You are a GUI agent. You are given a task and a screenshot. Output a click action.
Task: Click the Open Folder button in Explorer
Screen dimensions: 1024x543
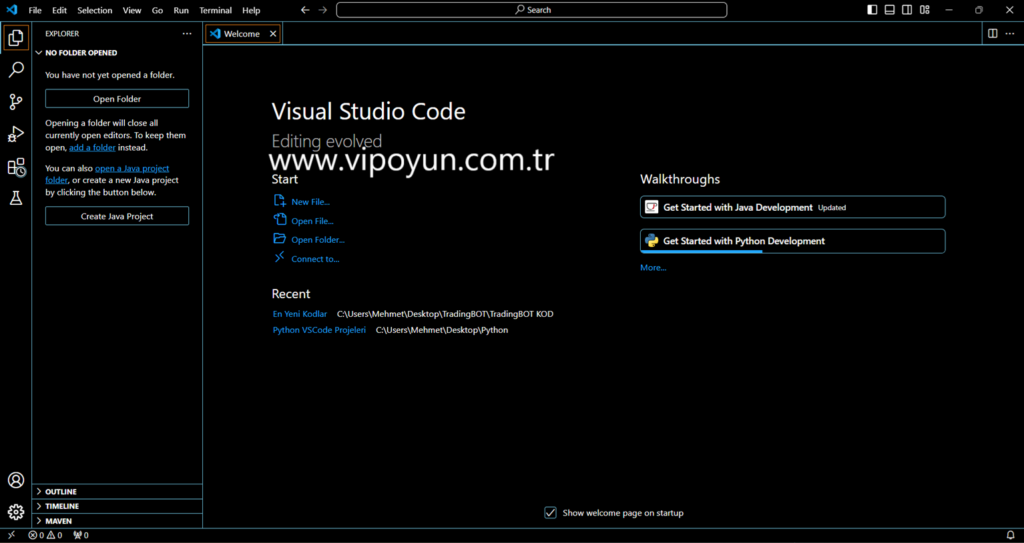click(117, 99)
